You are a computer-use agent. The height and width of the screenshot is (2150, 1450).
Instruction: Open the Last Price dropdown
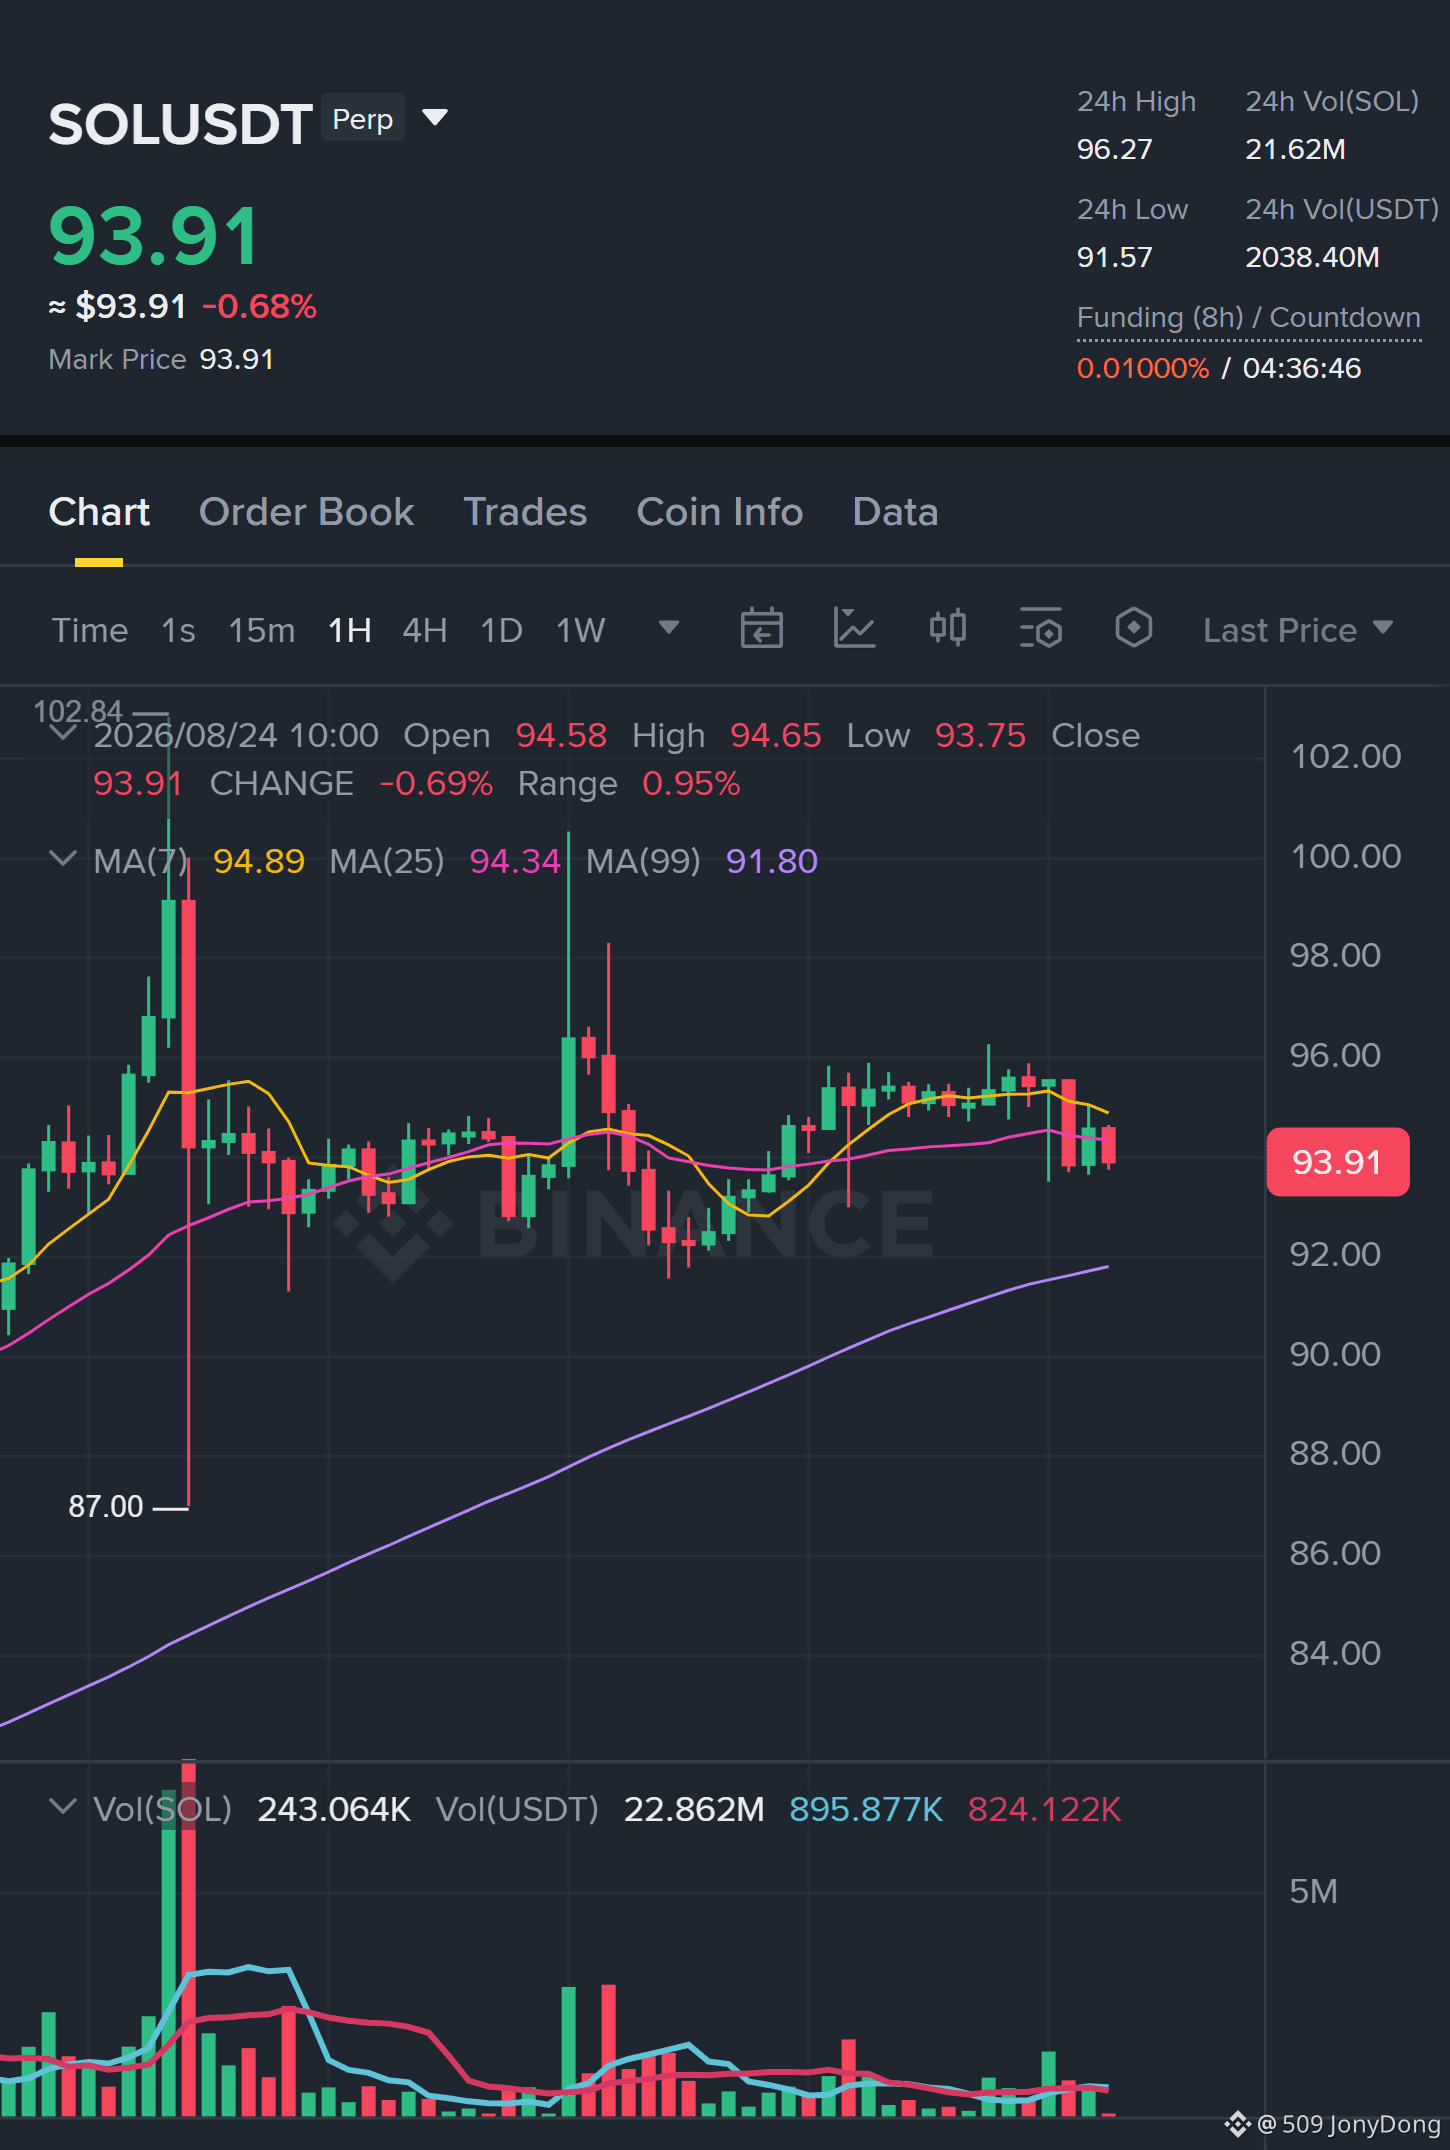coord(1298,630)
